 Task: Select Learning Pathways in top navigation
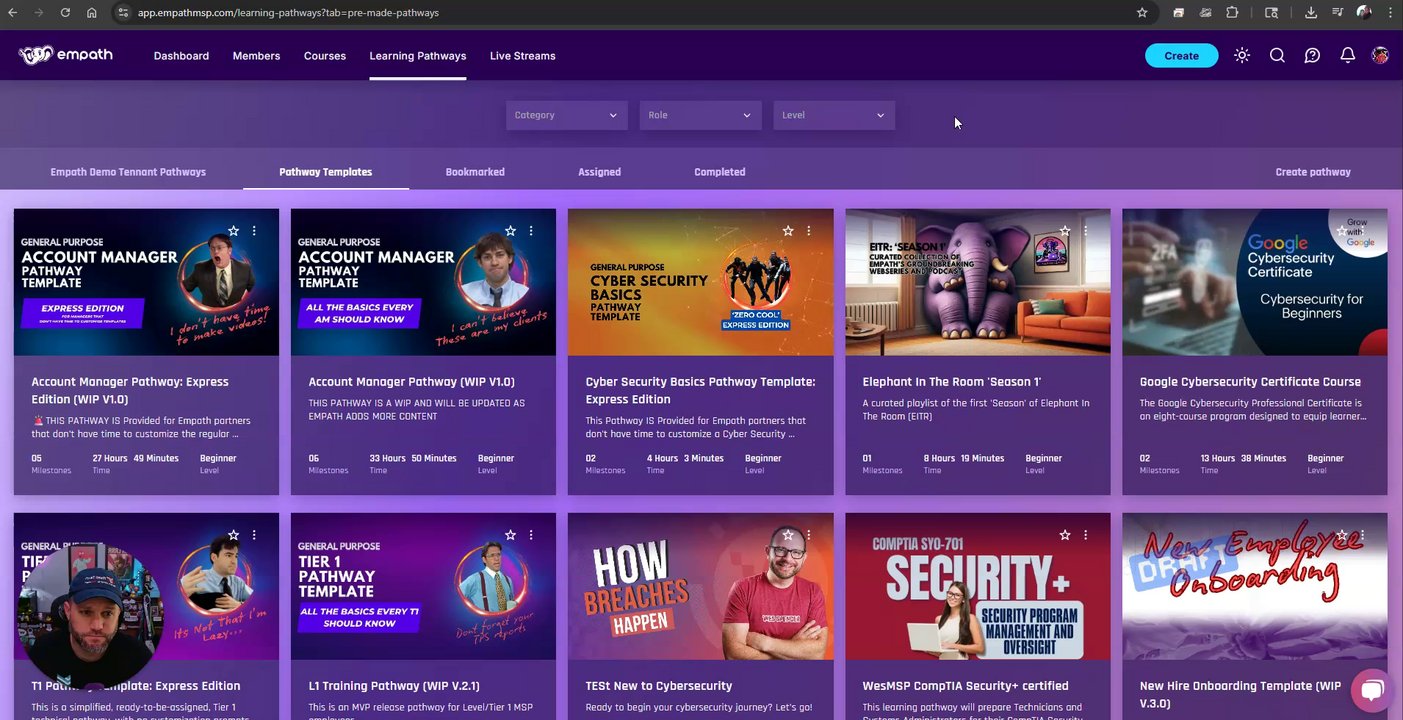[x=418, y=56]
